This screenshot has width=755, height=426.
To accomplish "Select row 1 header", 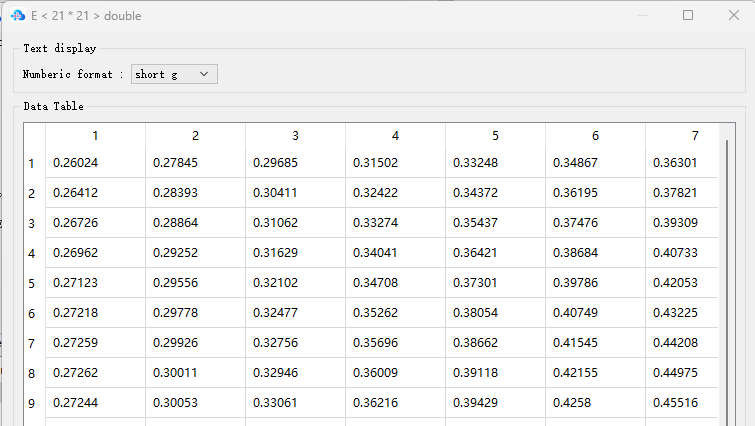I will pyautogui.click(x=33, y=163).
